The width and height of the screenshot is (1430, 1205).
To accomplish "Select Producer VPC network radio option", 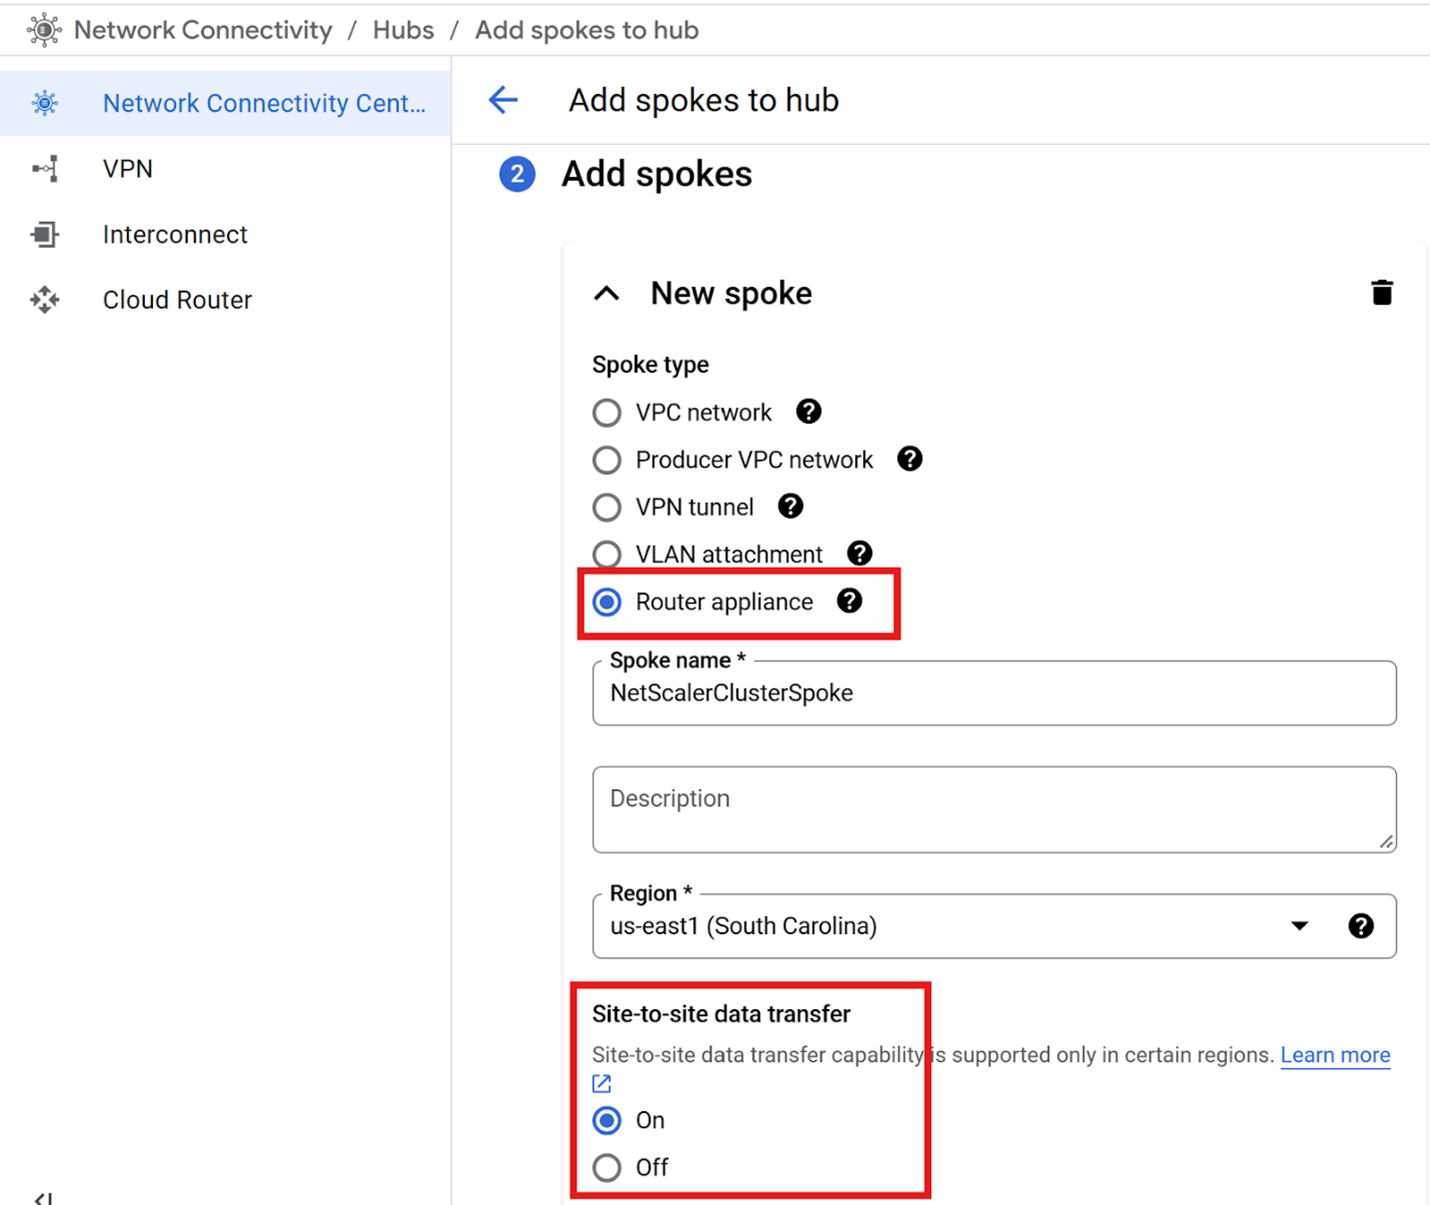I will coord(607,460).
